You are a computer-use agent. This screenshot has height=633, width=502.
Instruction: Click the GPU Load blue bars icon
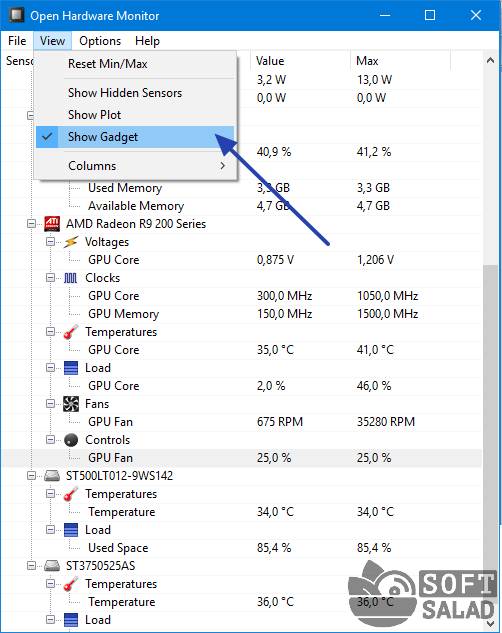coord(71,368)
